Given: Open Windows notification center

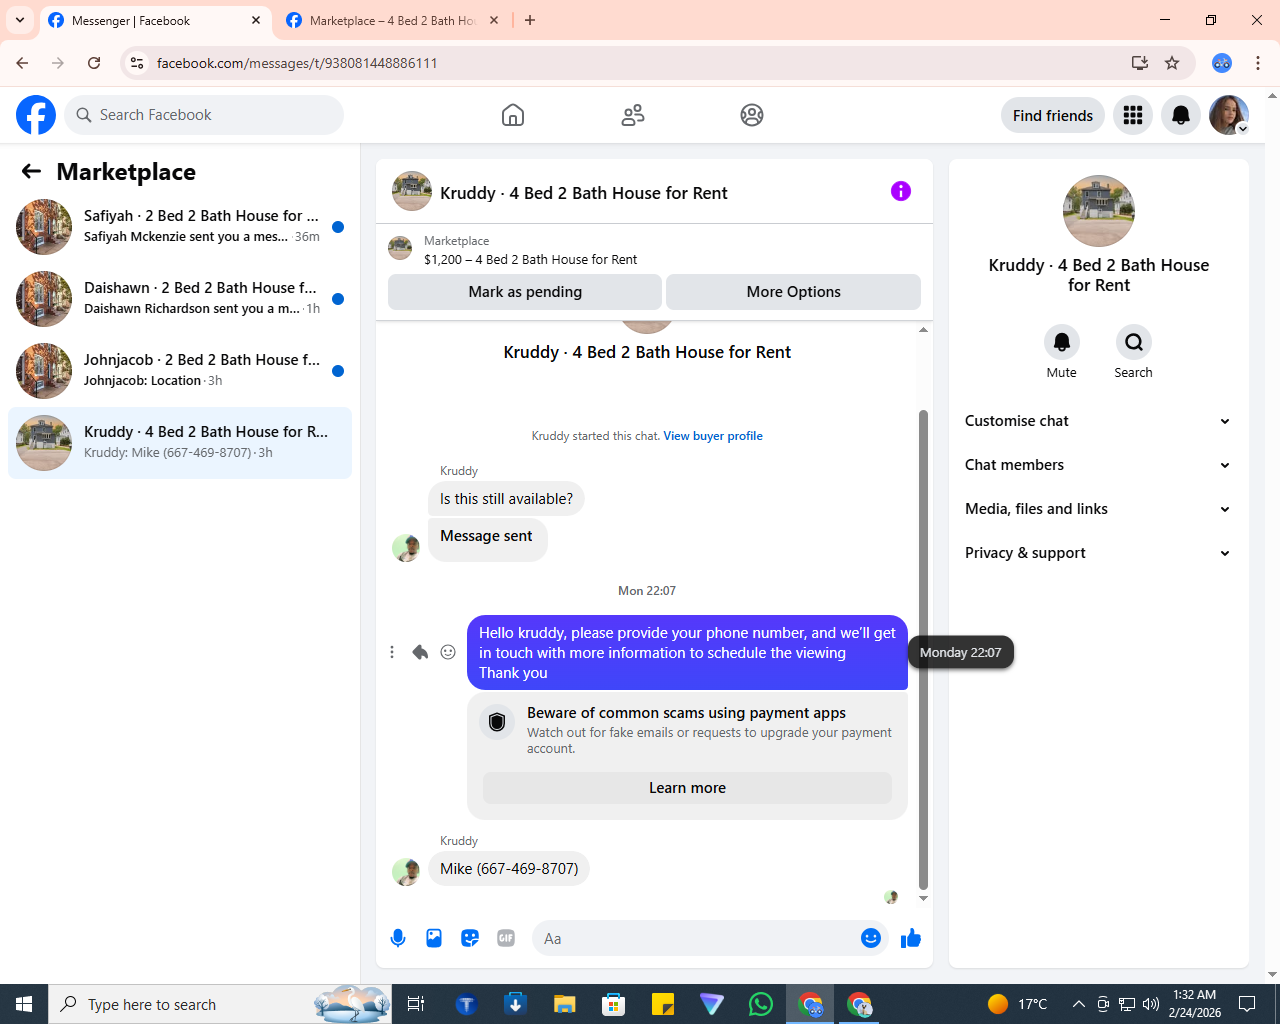Looking at the screenshot, I should coord(1247,1004).
